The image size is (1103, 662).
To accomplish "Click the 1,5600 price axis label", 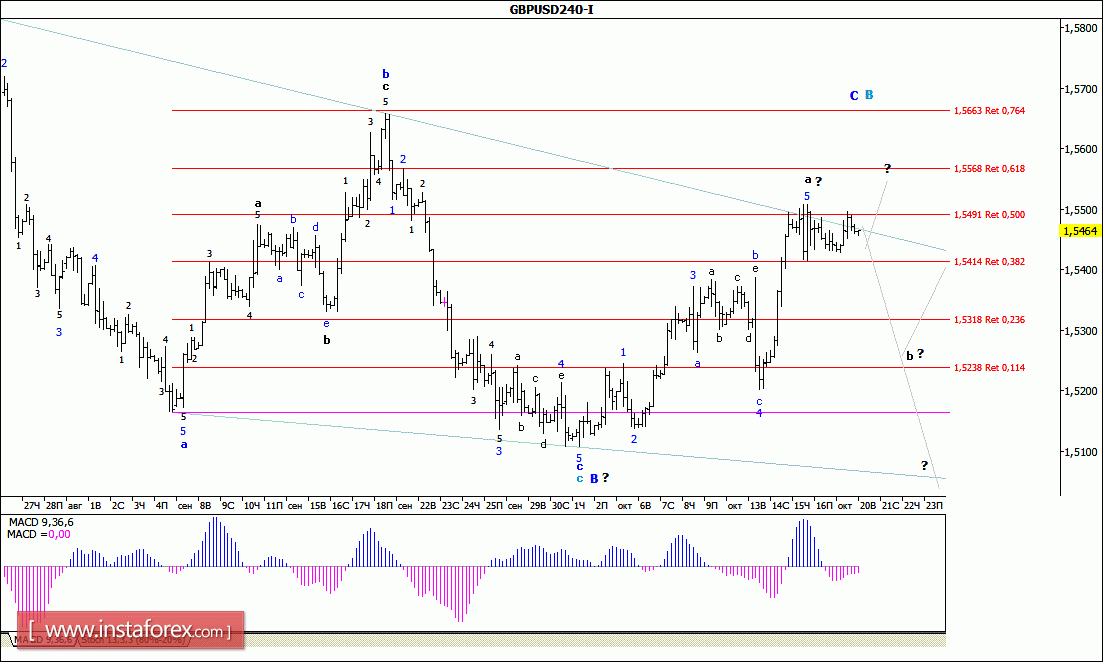I will click(1080, 149).
